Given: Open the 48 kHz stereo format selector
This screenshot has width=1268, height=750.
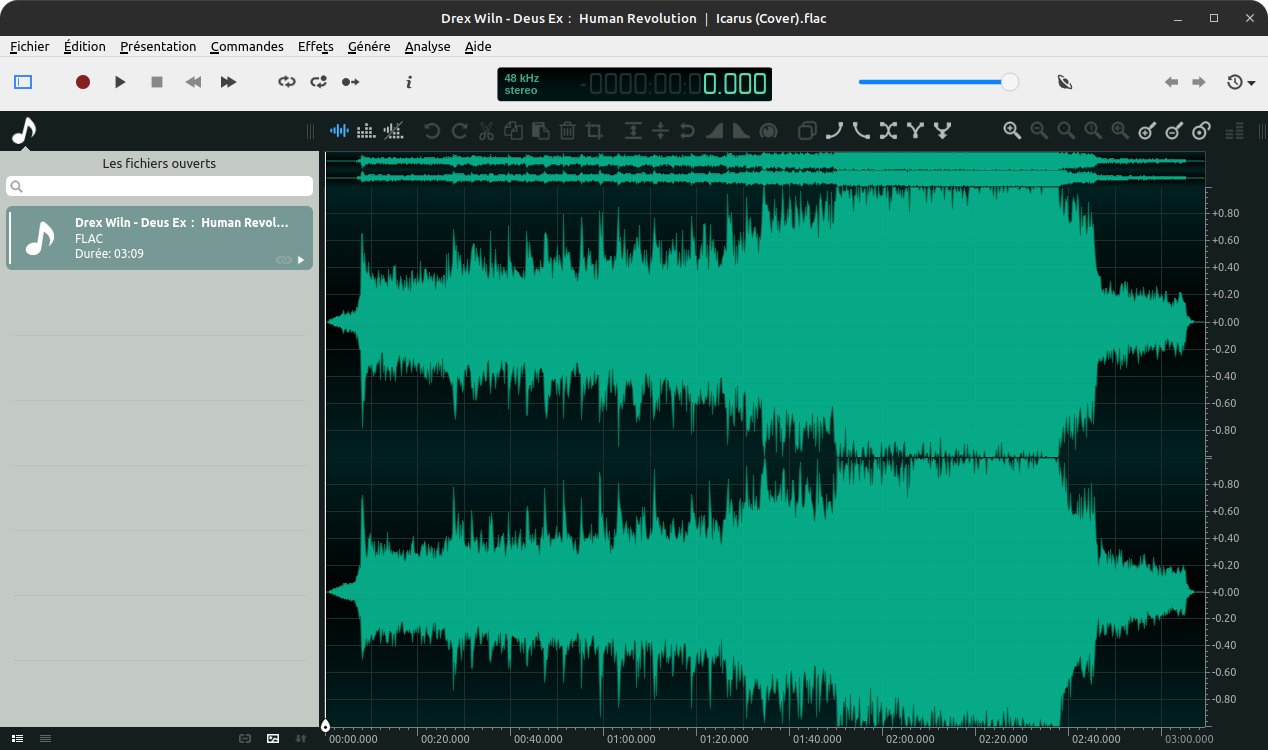Looking at the screenshot, I should point(521,84).
